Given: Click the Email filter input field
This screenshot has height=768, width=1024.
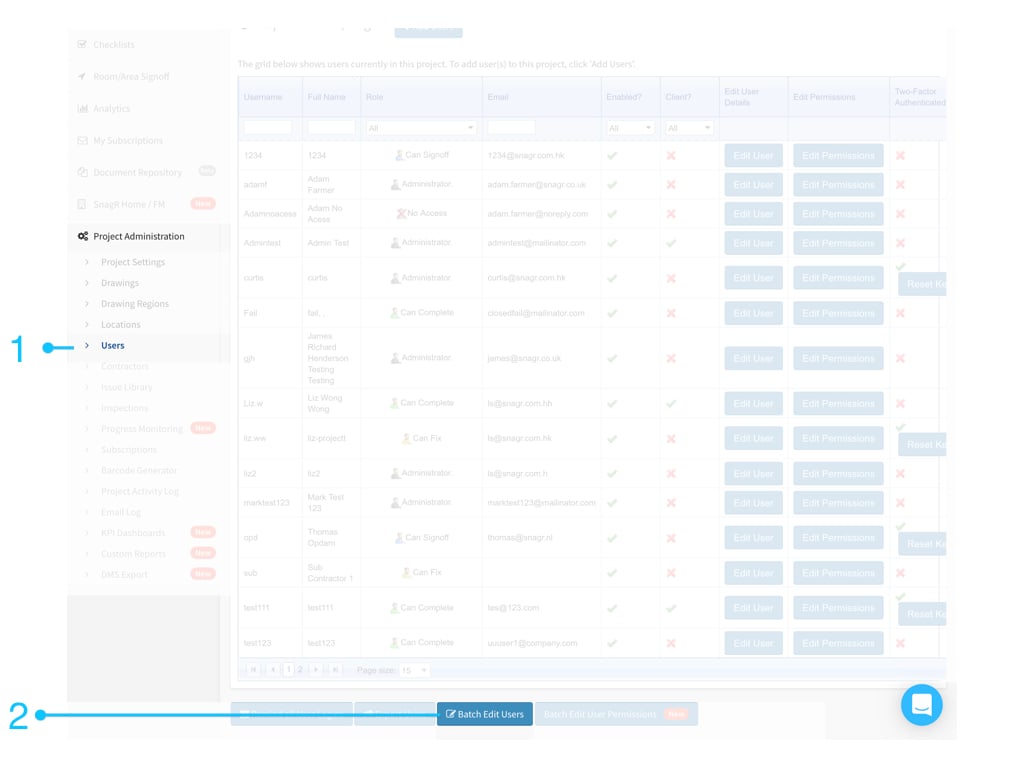Looking at the screenshot, I should click(x=511, y=128).
